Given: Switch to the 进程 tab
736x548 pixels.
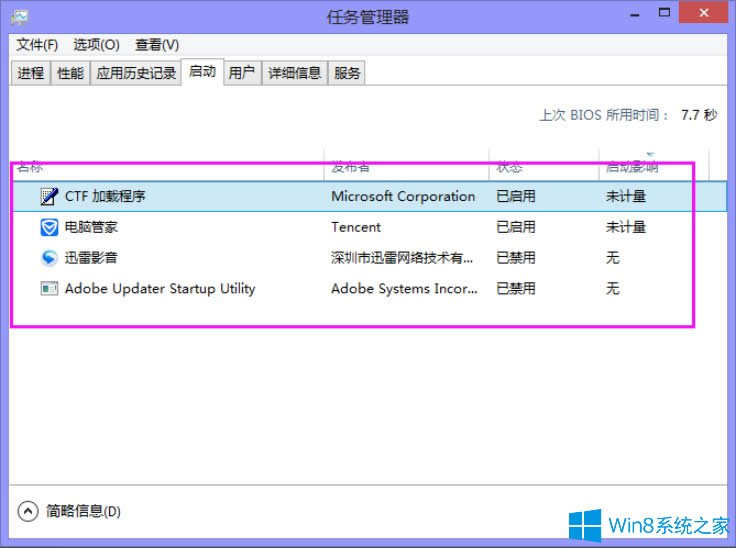Looking at the screenshot, I should (x=31, y=73).
